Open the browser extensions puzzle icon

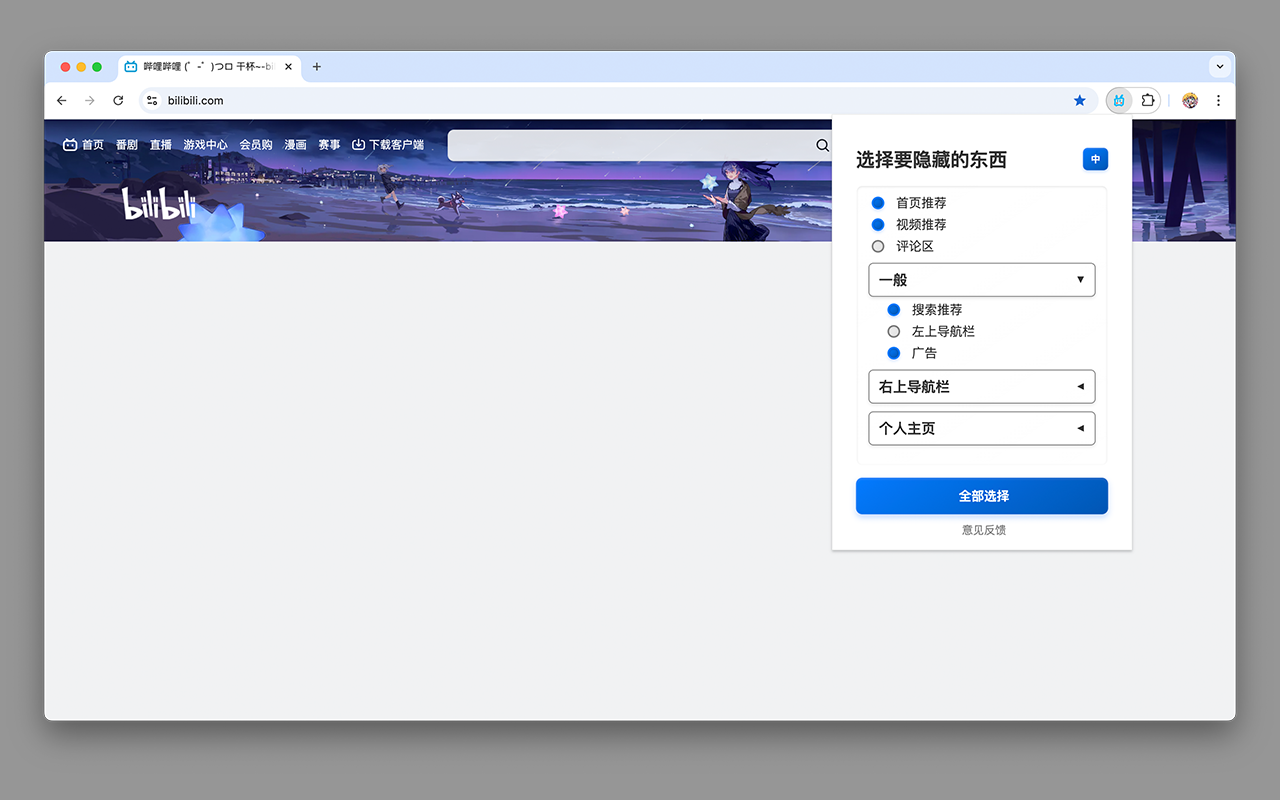pos(1148,100)
